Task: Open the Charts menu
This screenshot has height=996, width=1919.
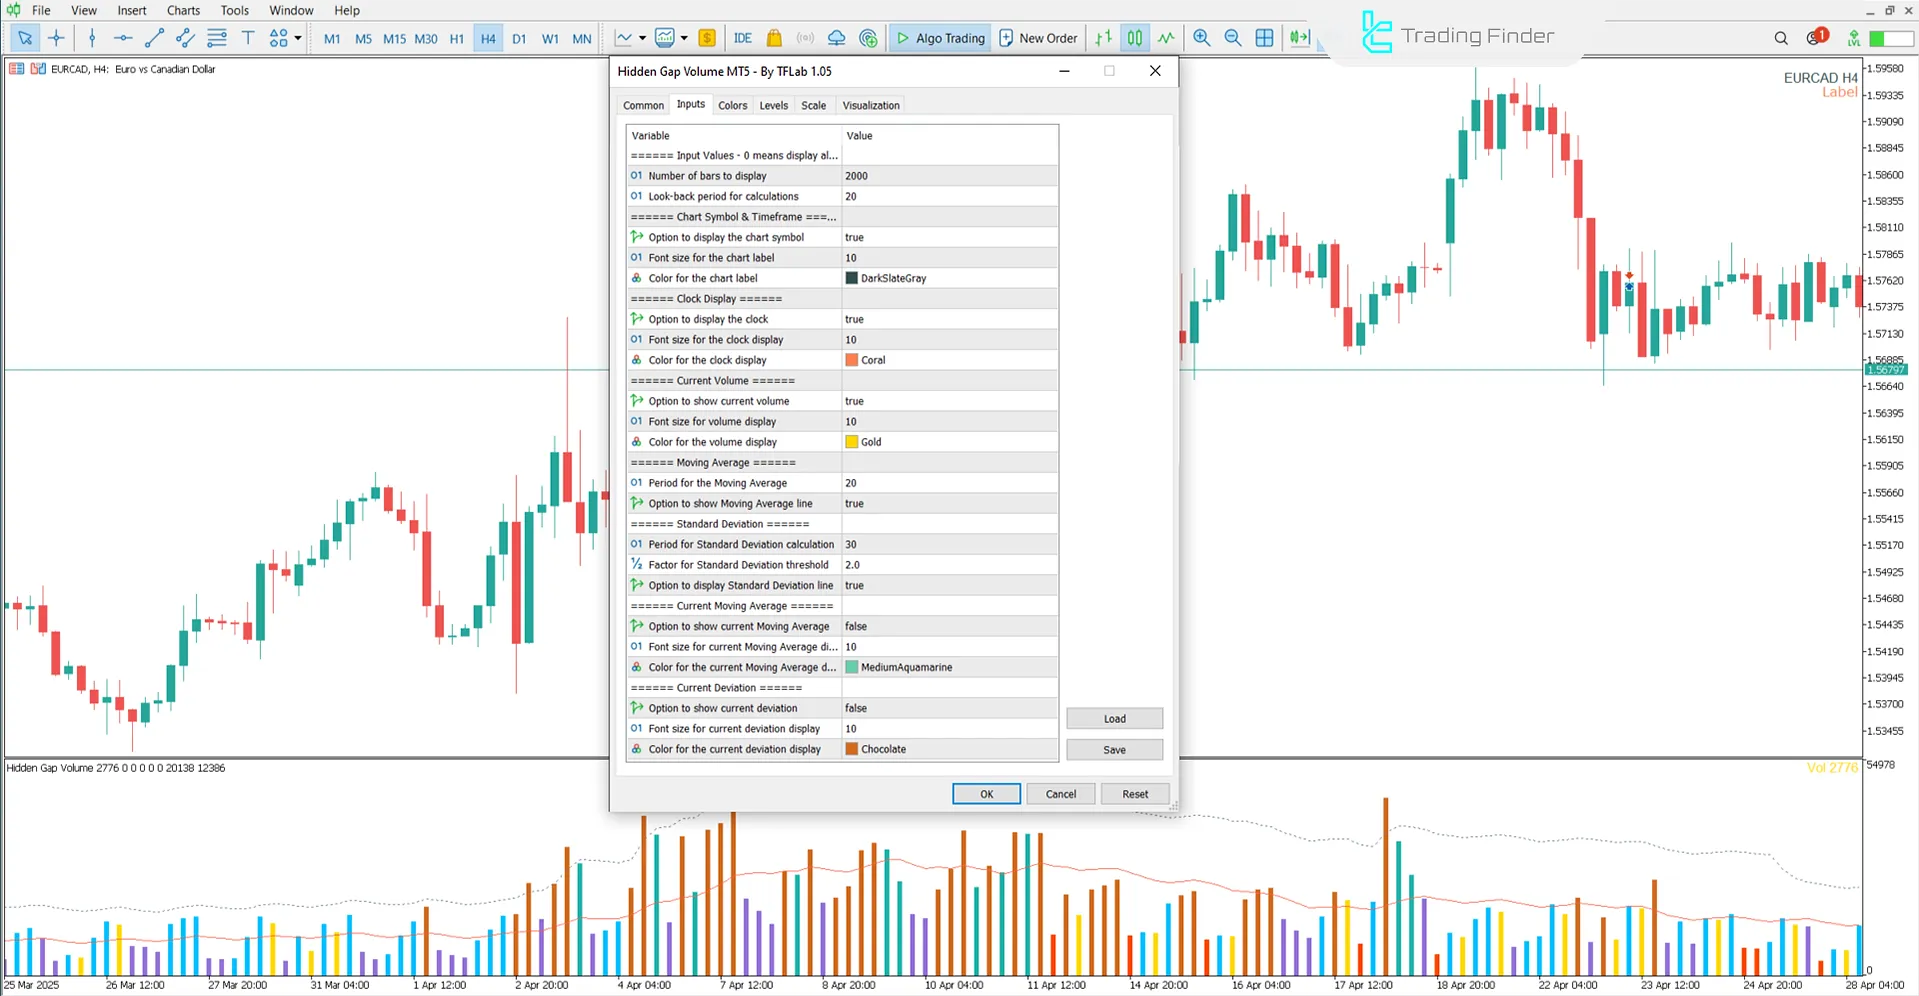Action: (x=183, y=10)
